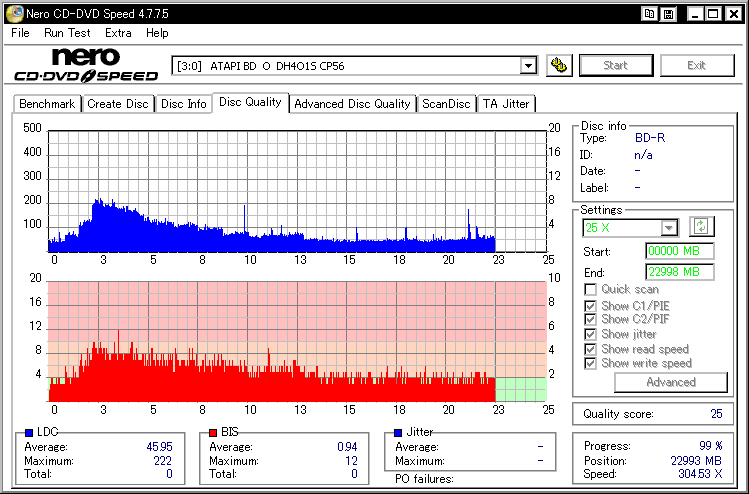Click the refresh speed settings icon
The image size is (749, 494).
[x=701, y=226]
